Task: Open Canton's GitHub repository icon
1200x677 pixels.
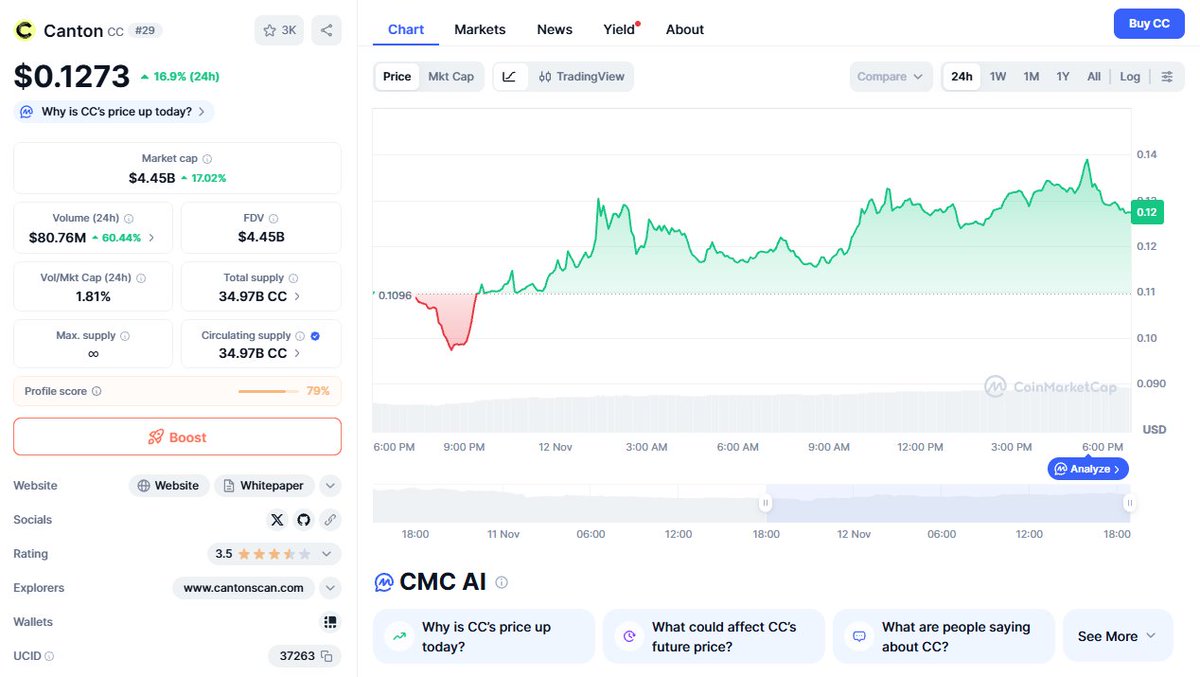Action: (304, 520)
